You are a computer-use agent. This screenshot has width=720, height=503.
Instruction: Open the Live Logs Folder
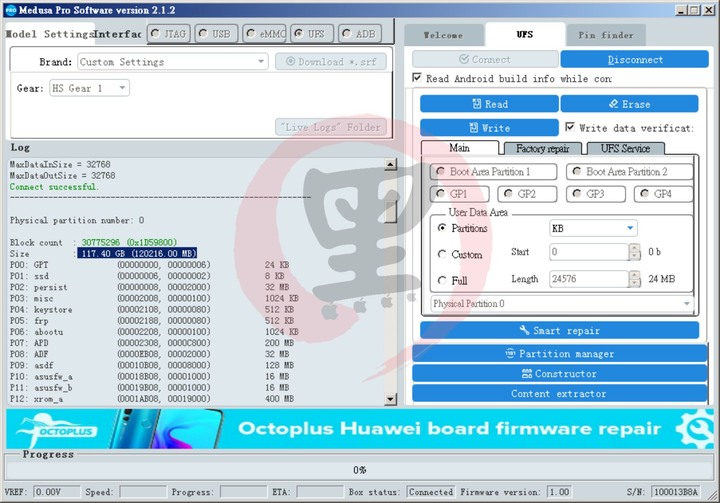point(331,127)
